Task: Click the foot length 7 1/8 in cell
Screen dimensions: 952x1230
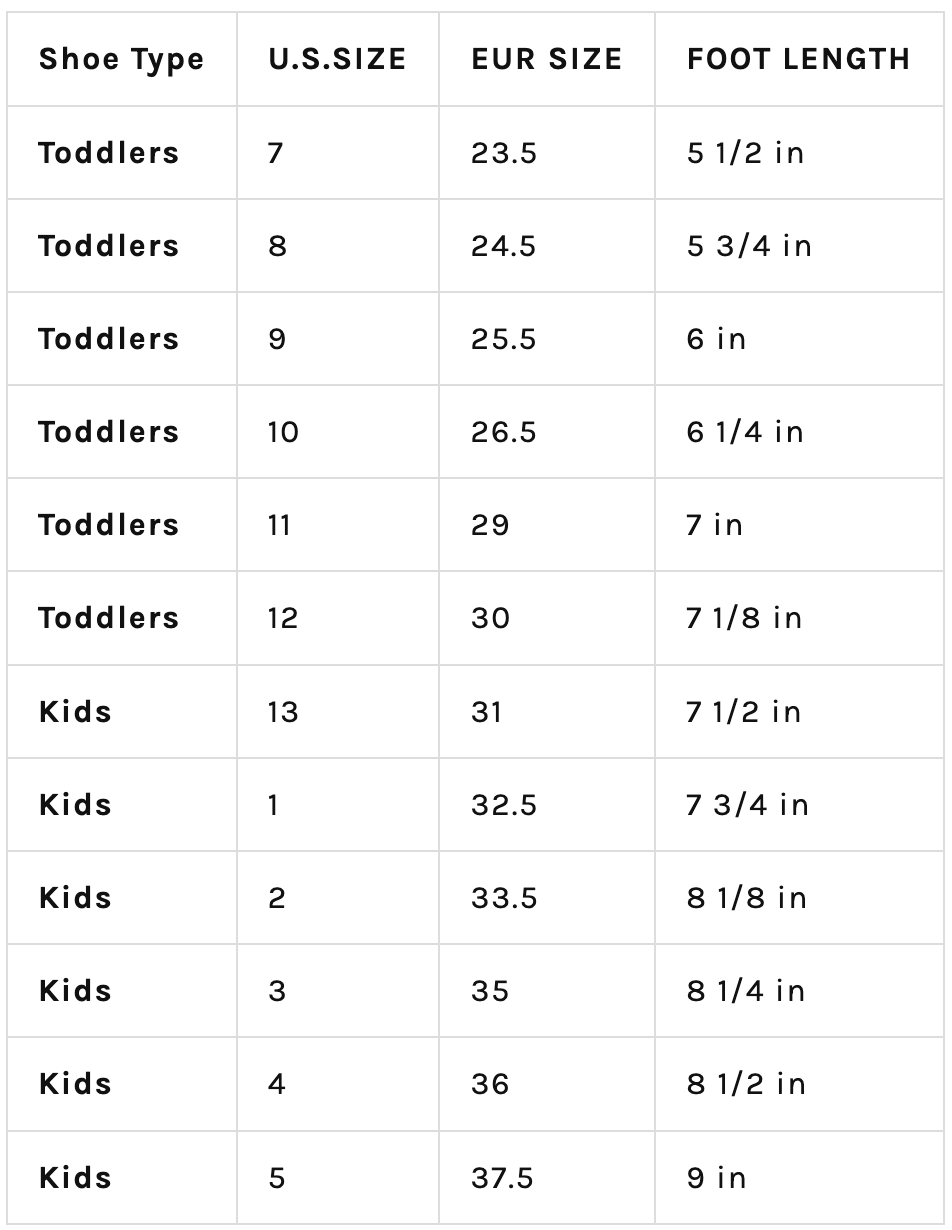Action: coord(799,618)
